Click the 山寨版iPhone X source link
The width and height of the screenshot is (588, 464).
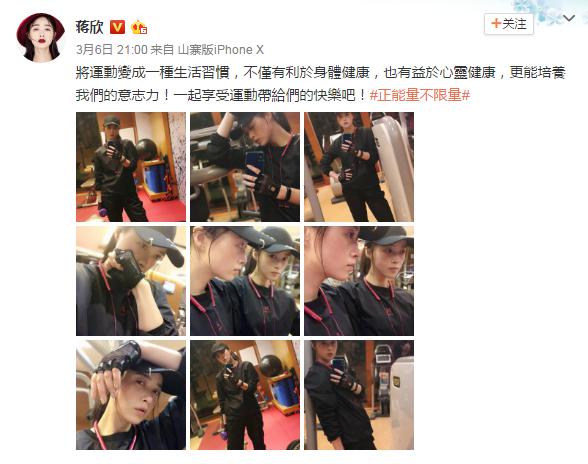tap(220, 50)
